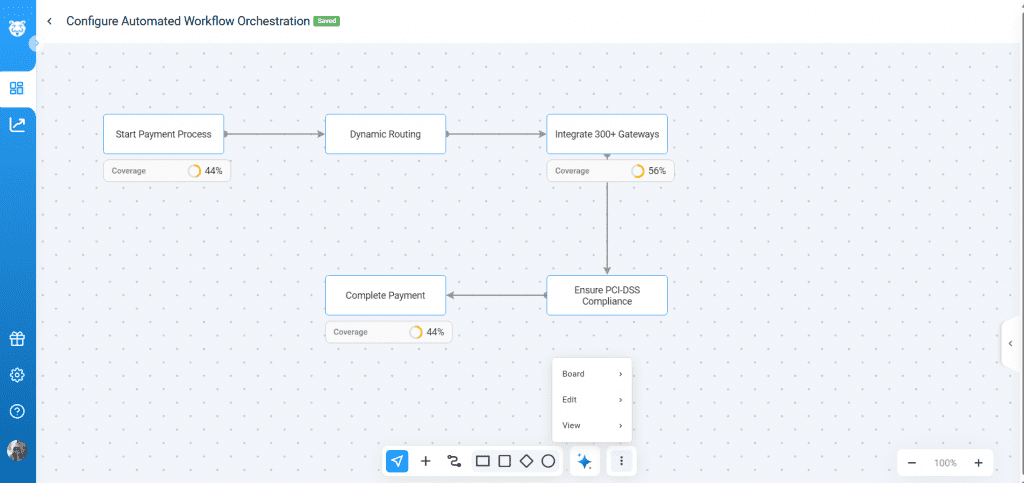Expand the View submenu
Viewport: 1024px width, 483px height.
point(592,426)
